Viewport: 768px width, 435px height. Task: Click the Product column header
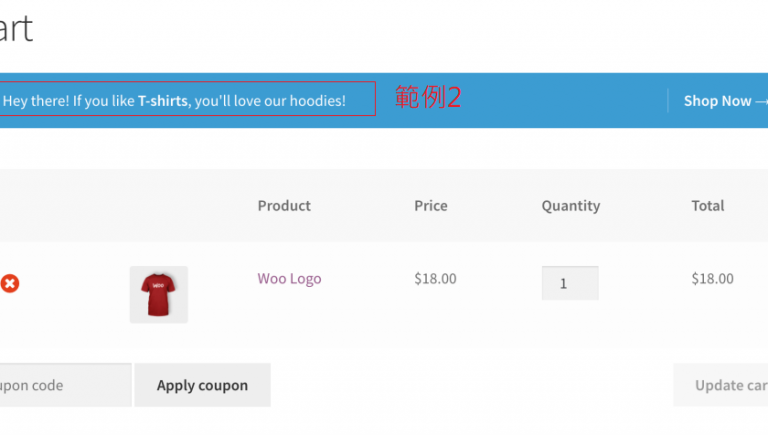pos(284,206)
